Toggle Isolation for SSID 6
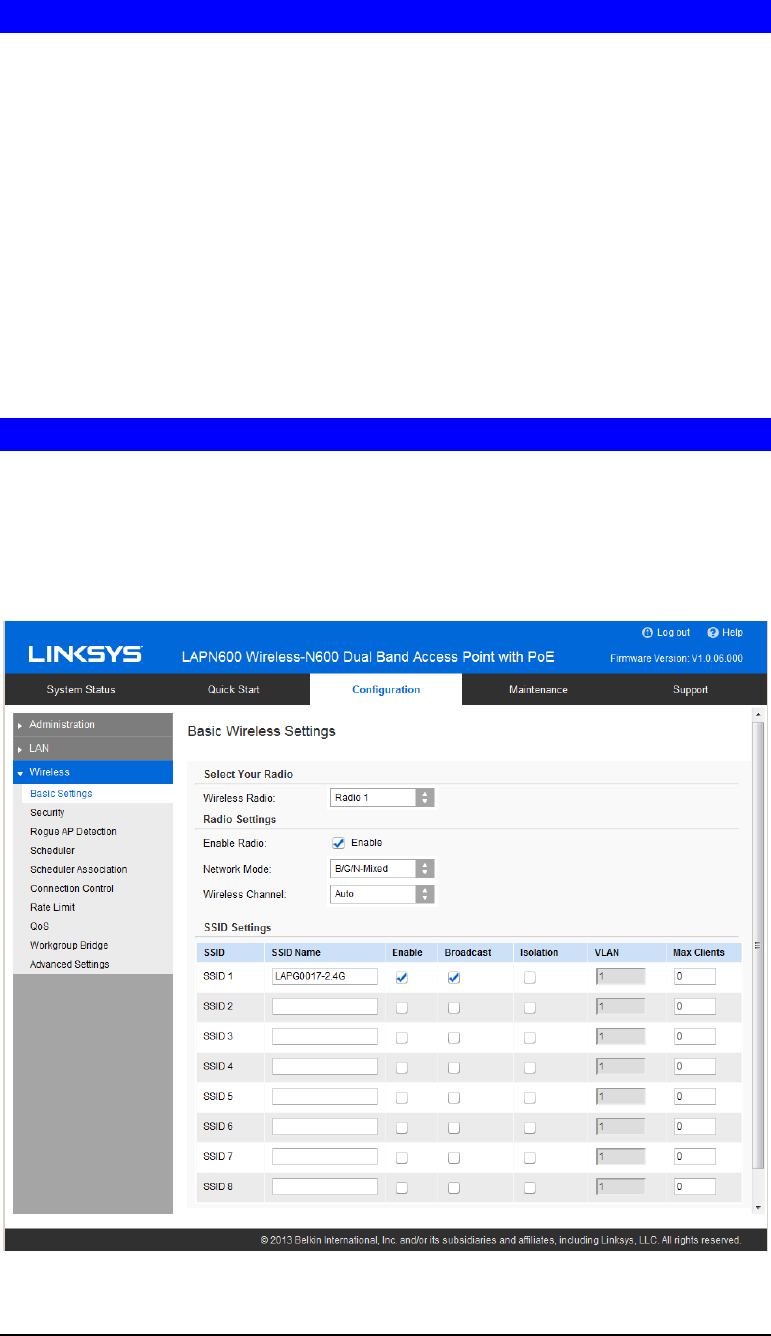This screenshot has width=771, height=1336. [x=530, y=1128]
